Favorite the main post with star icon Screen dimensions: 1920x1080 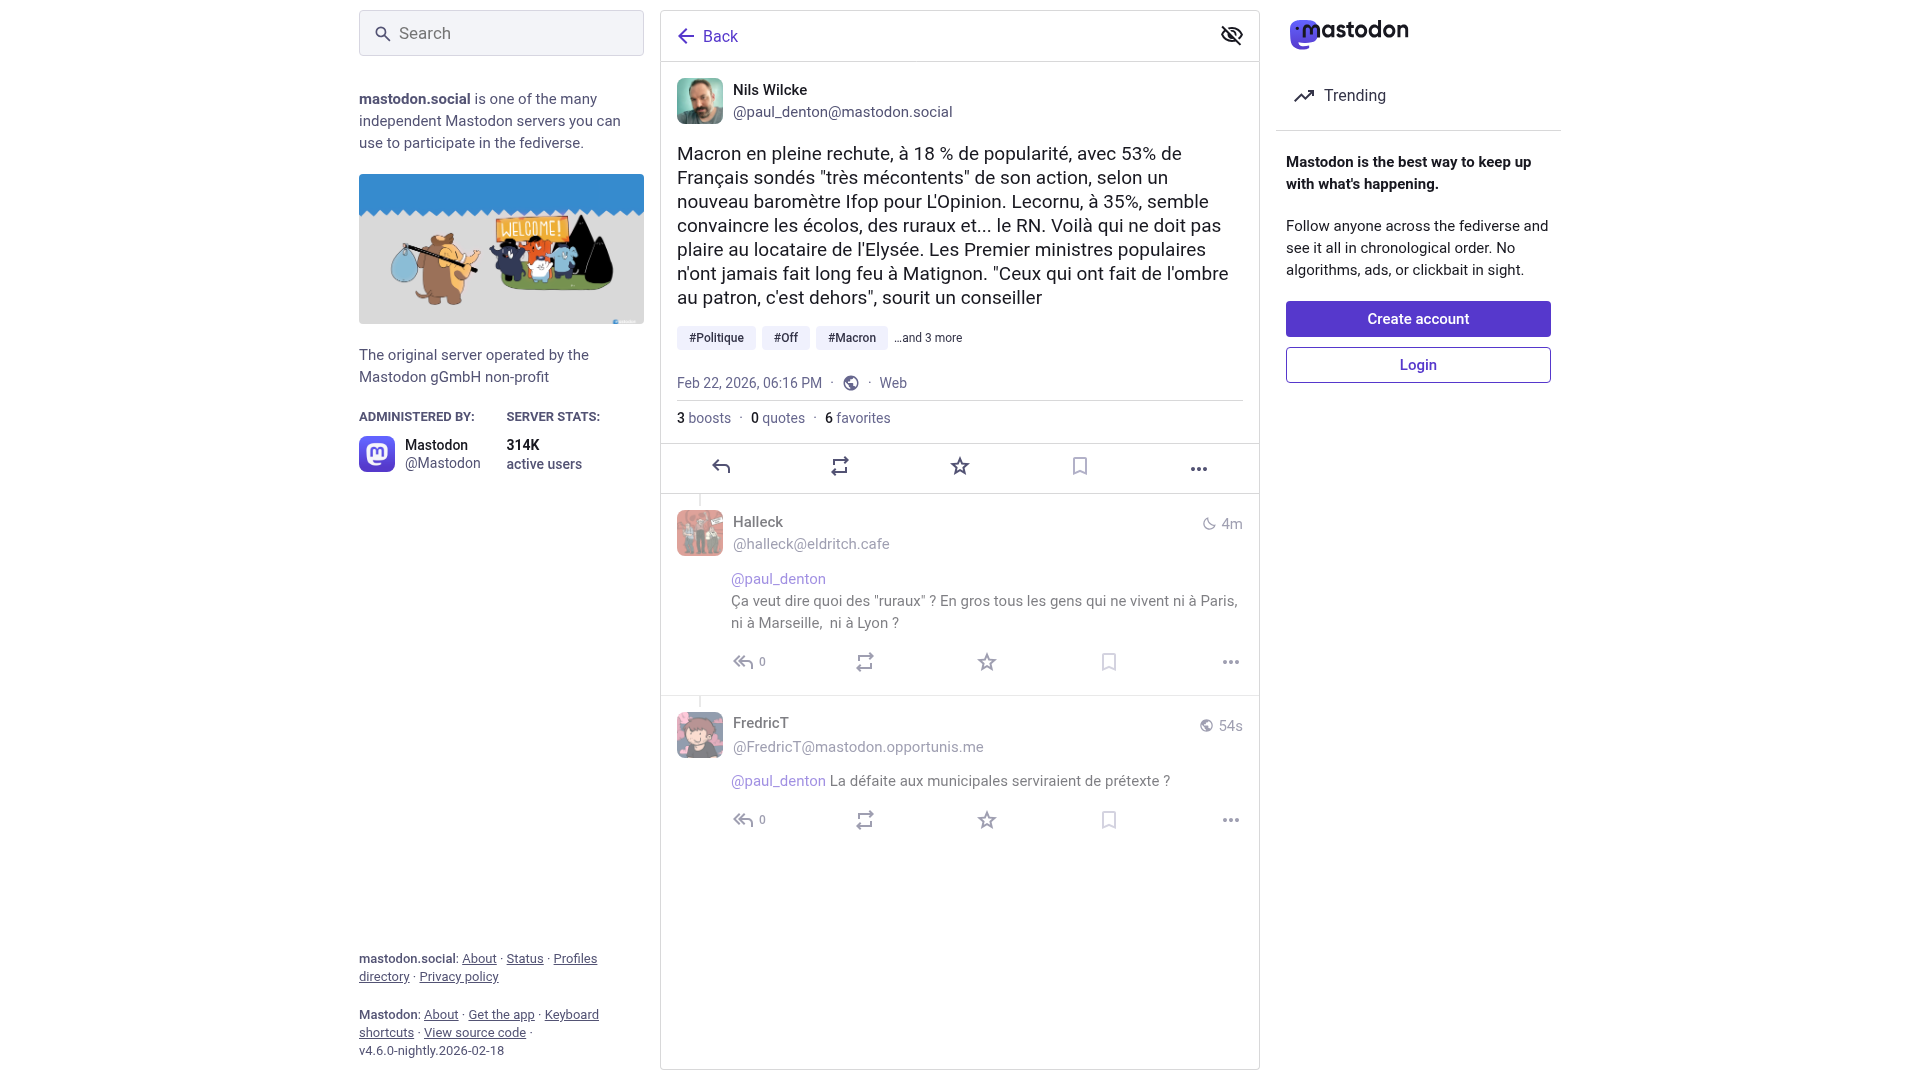960,467
